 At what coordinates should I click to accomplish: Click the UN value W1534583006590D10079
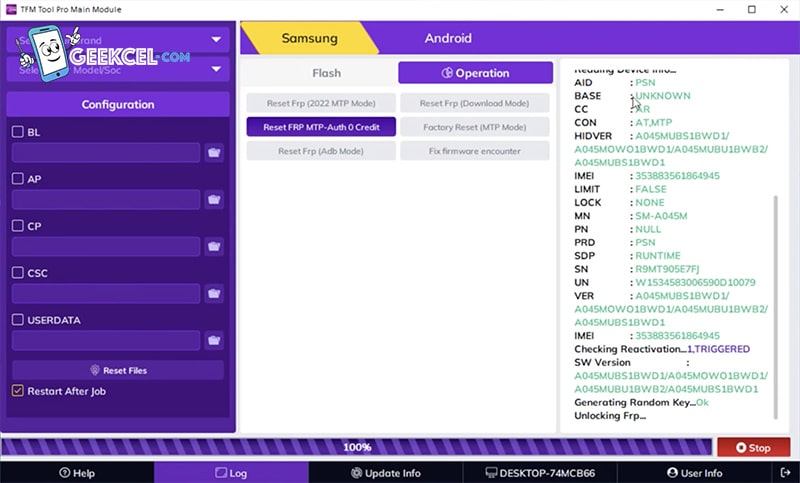pos(695,283)
